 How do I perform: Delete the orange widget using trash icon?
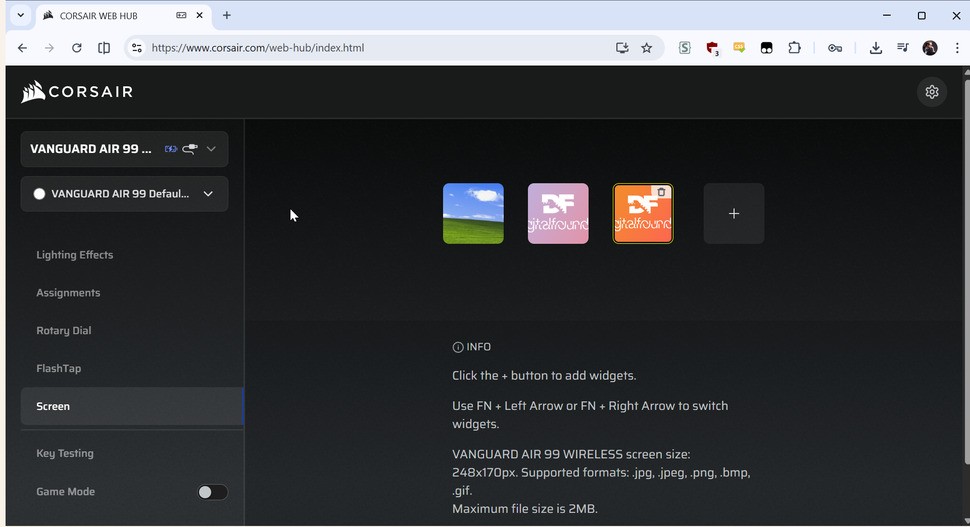click(x=661, y=192)
